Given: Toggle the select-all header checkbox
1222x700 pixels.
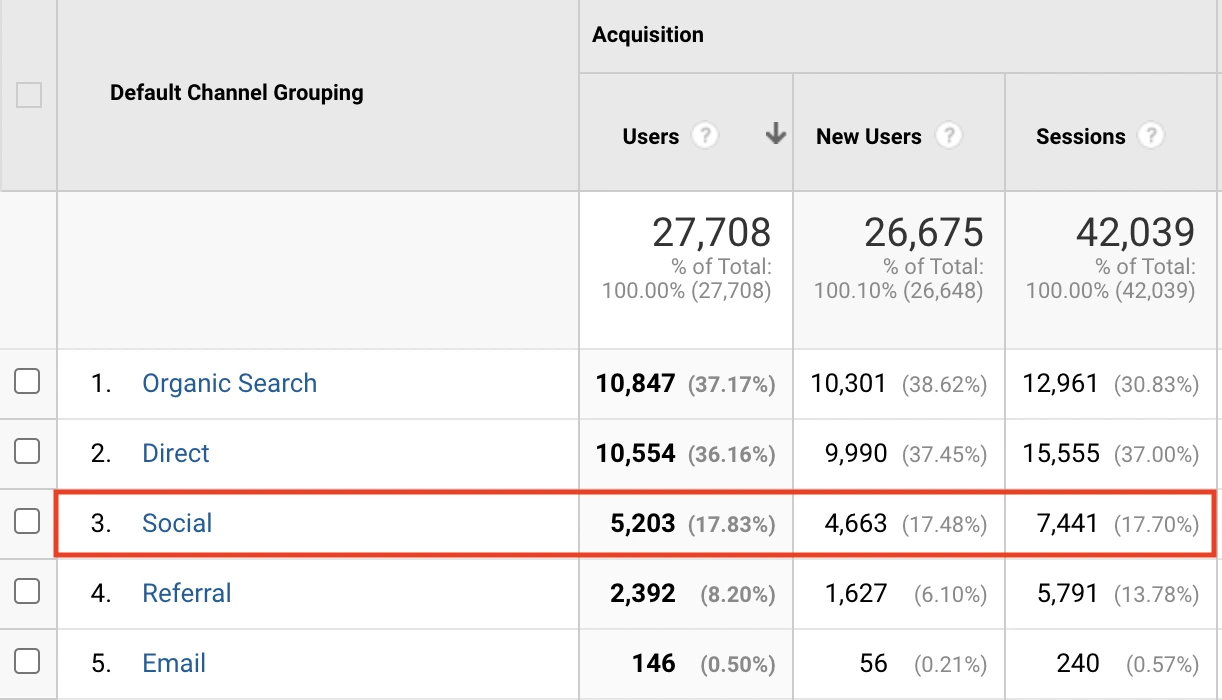Looking at the screenshot, I should [x=29, y=95].
